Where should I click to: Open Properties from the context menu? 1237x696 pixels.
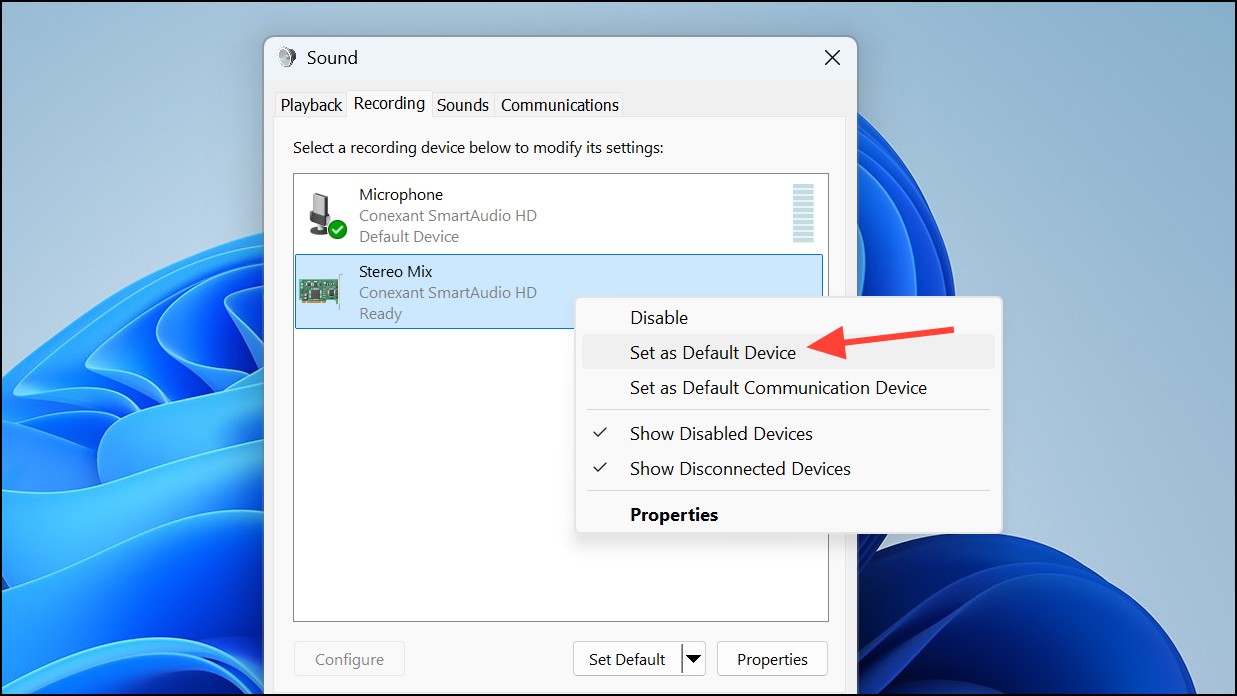pyautogui.click(x=673, y=514)
